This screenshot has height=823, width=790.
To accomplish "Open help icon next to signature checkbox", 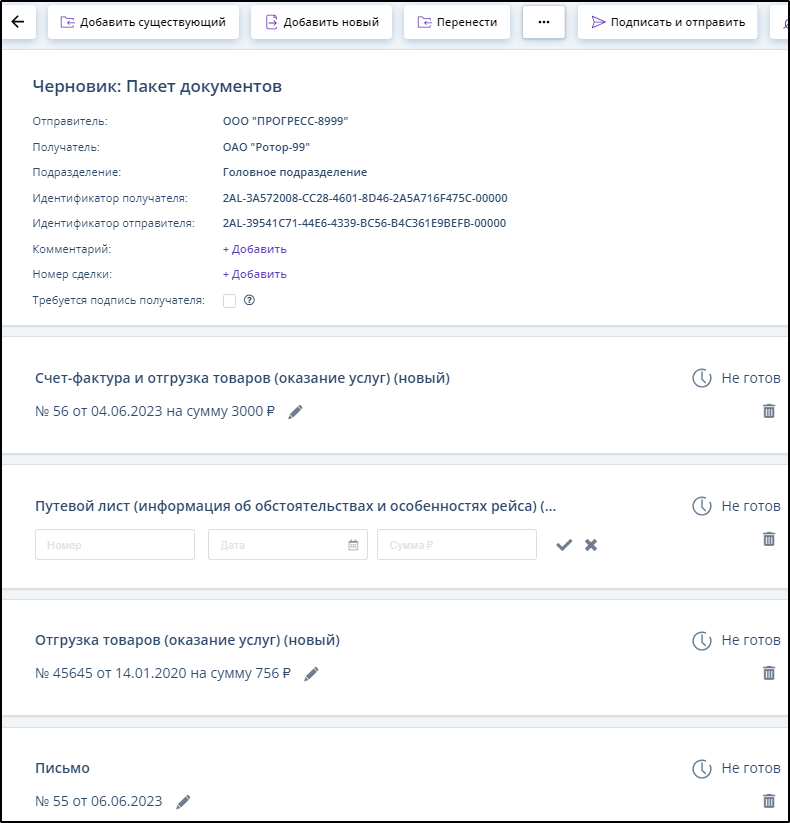I will pos(250,300).
